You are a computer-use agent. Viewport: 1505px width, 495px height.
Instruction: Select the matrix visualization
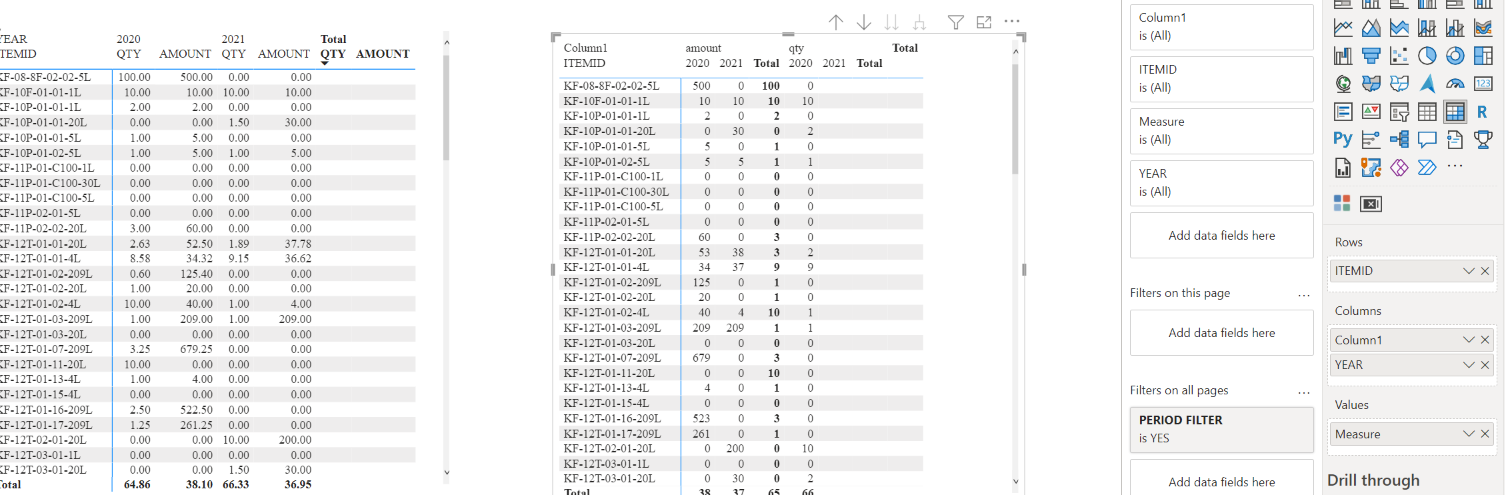click(x=1455, y=111)
